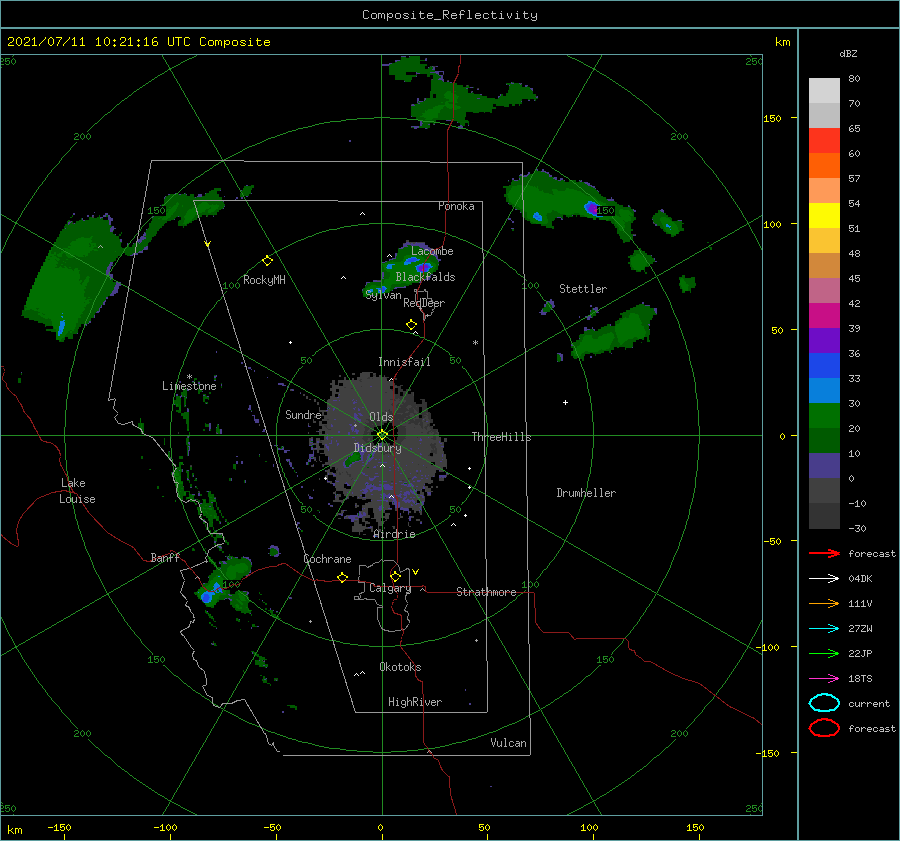Click the asterisk marker above Limestone

(189, 377)
